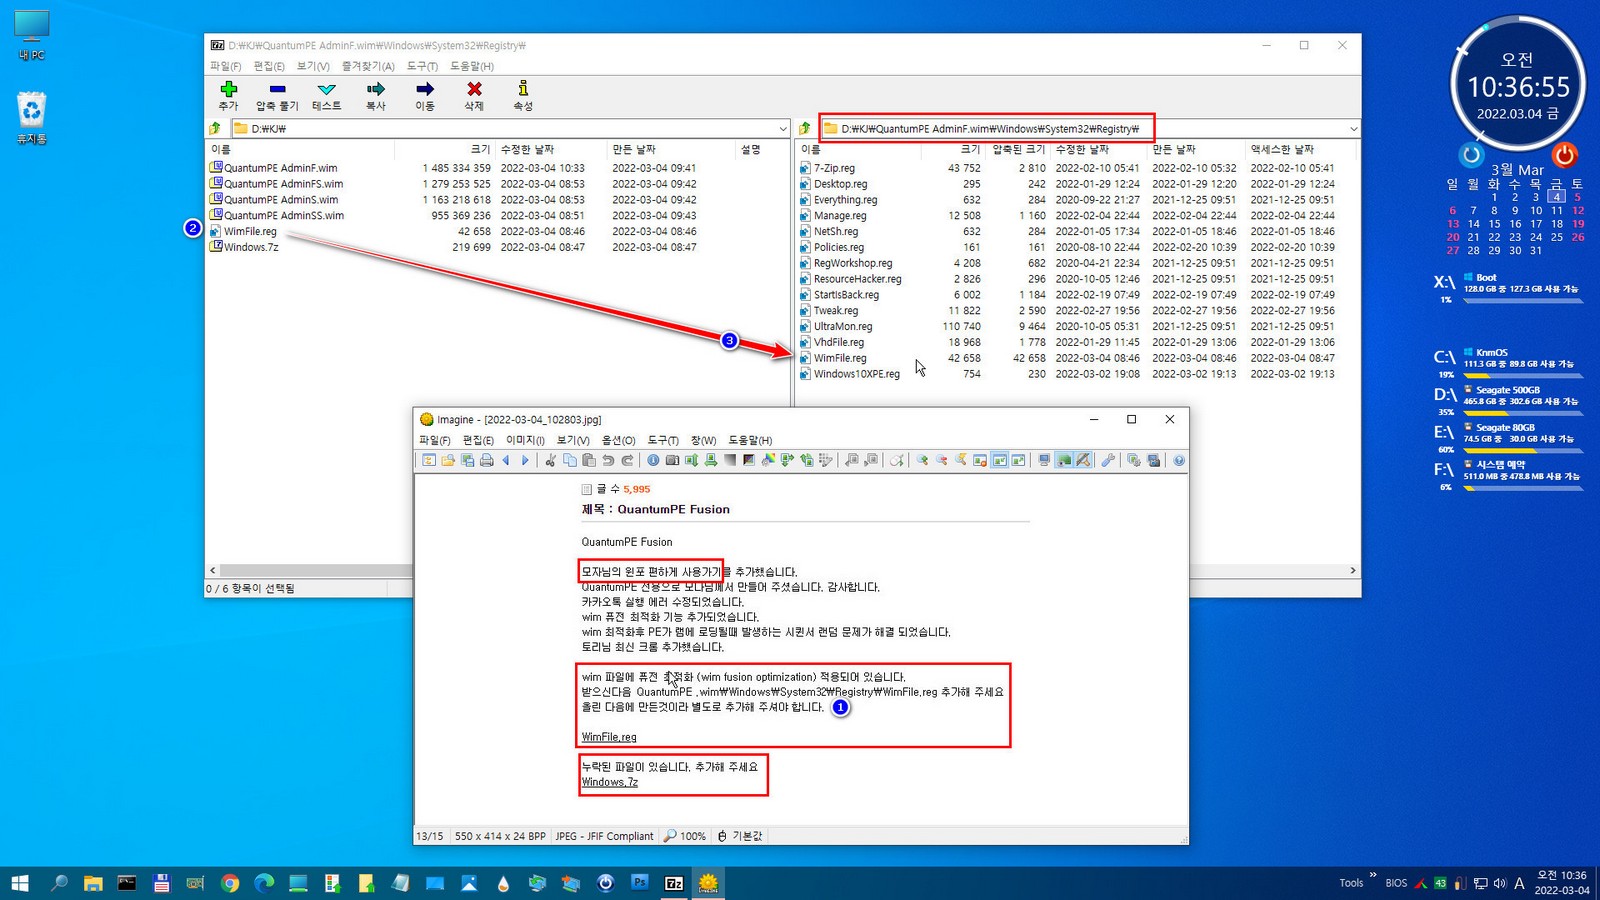Image resolution: width=1600 pixels, height=900 pixels.
Task: Click the grayscale icon in Imagine toolbar
Action: (x=730, y=460)
